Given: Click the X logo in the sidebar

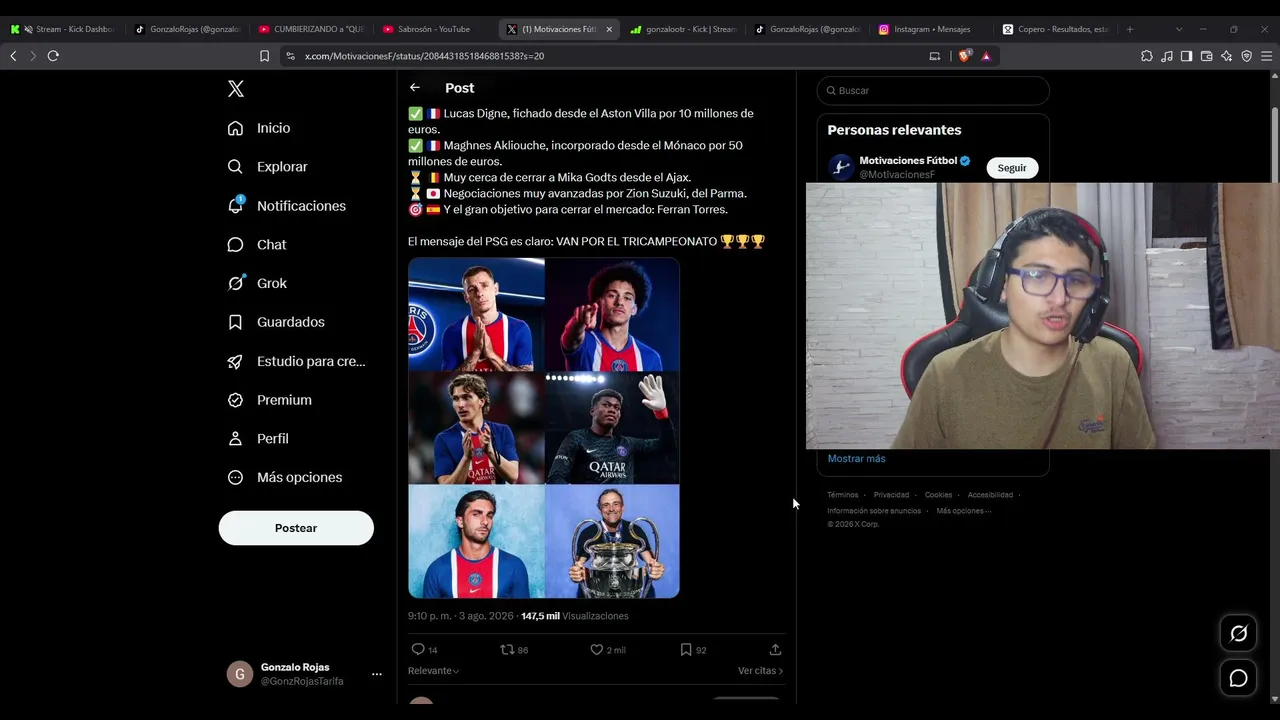Looking at the screenshot, I should tap(236, 89).
